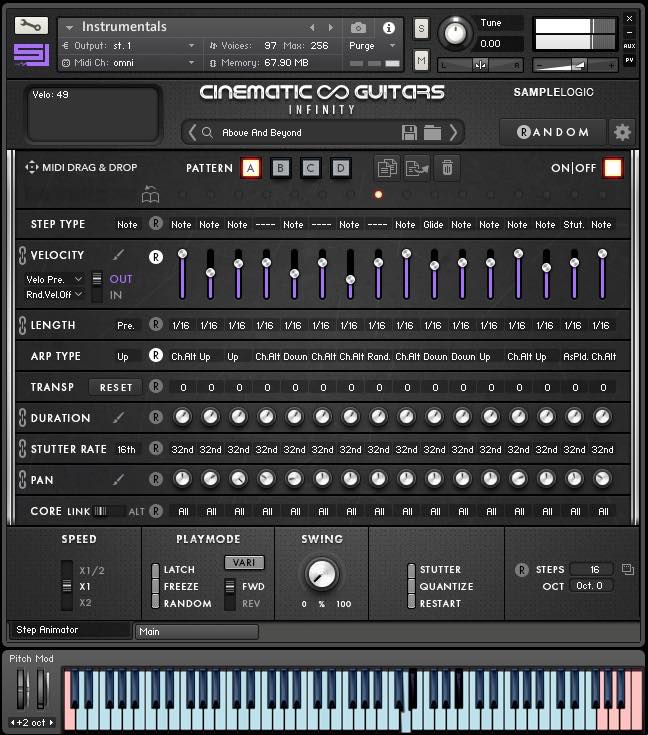Click the camera snapshot icon
648x735 pixels.
(x=358, y=27)
